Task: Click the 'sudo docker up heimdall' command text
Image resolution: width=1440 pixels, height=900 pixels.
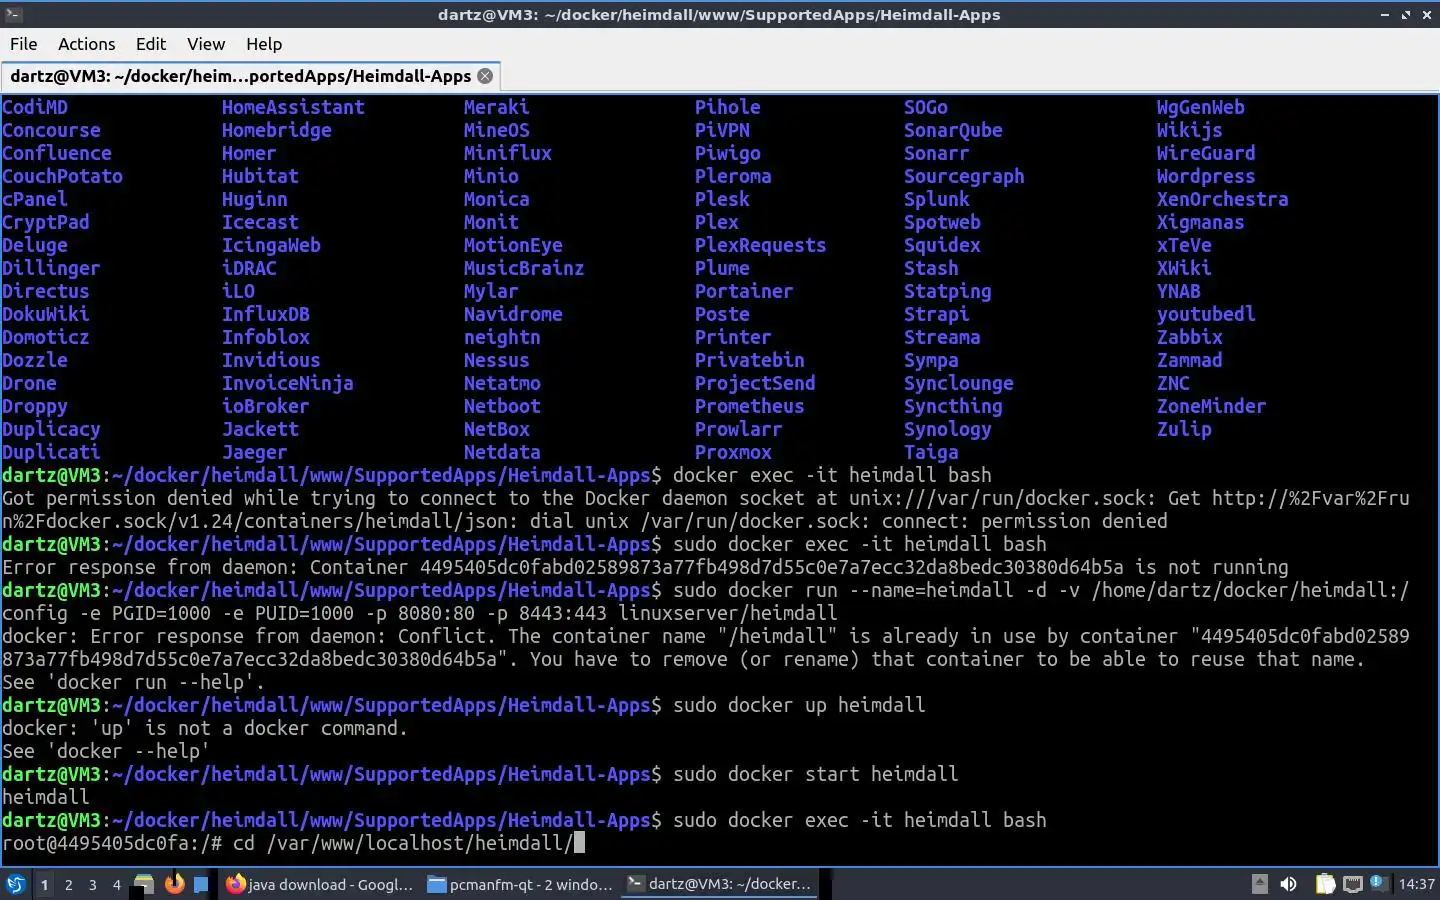Action: click(799, 705)
